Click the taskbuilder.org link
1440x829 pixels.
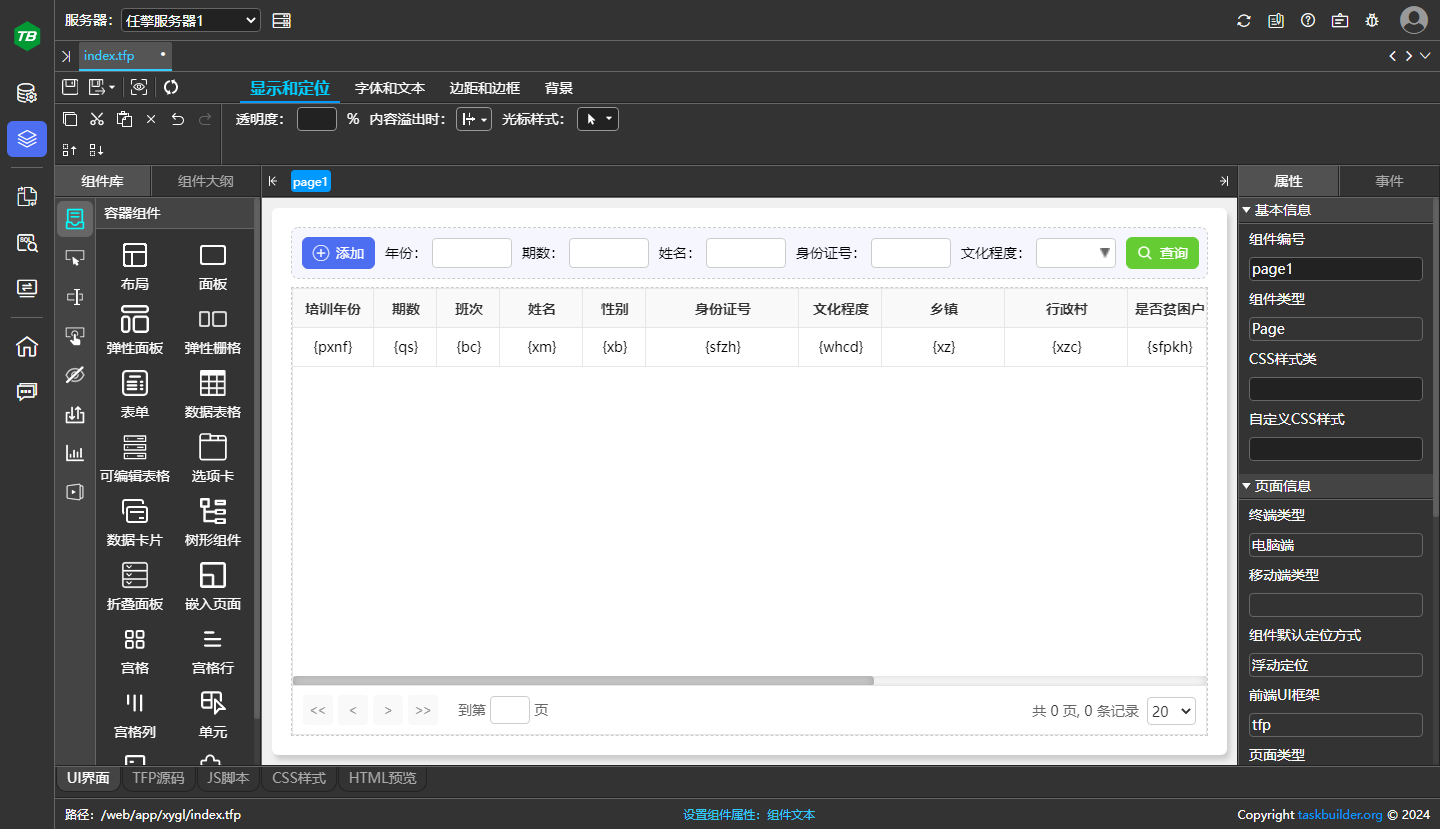pos(1340,815)
